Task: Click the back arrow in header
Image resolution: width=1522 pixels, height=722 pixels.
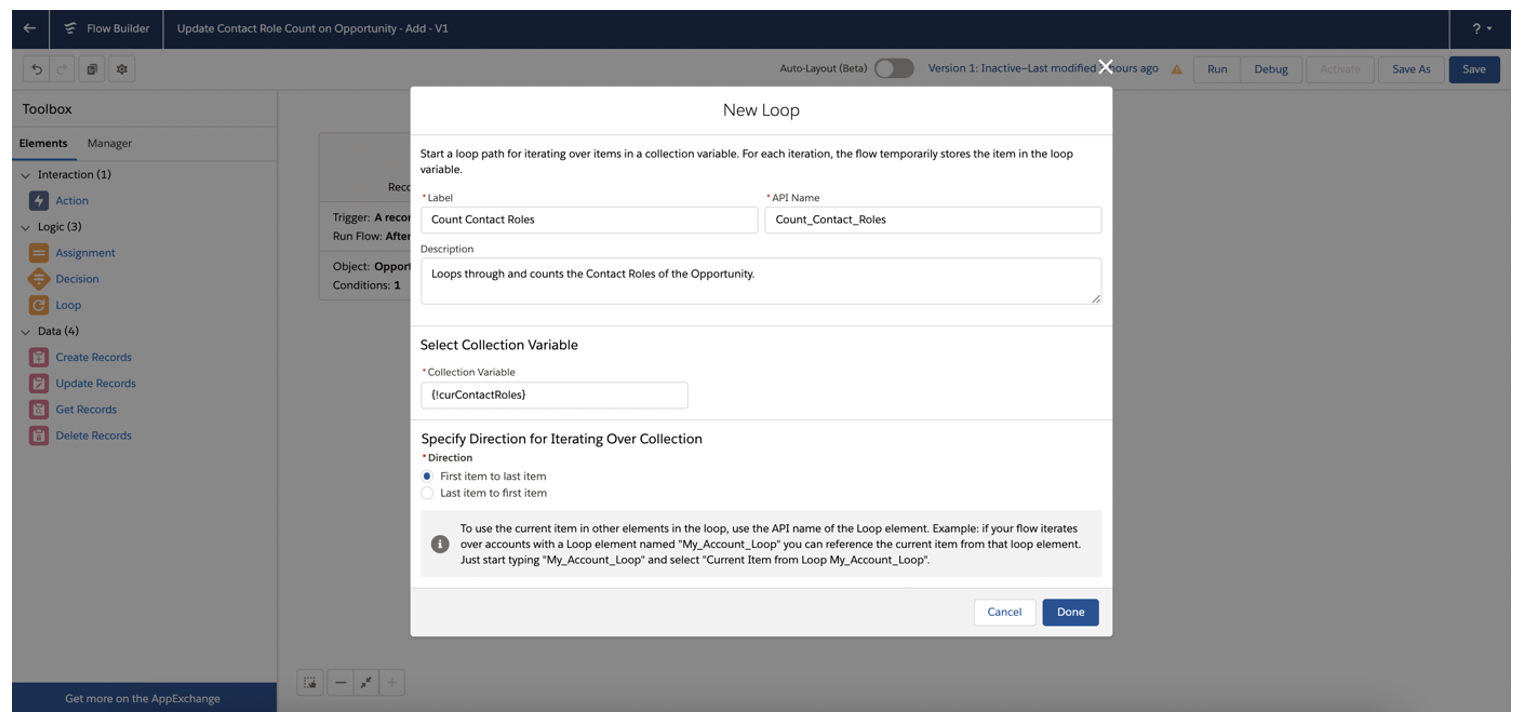Action: (30, 28)
